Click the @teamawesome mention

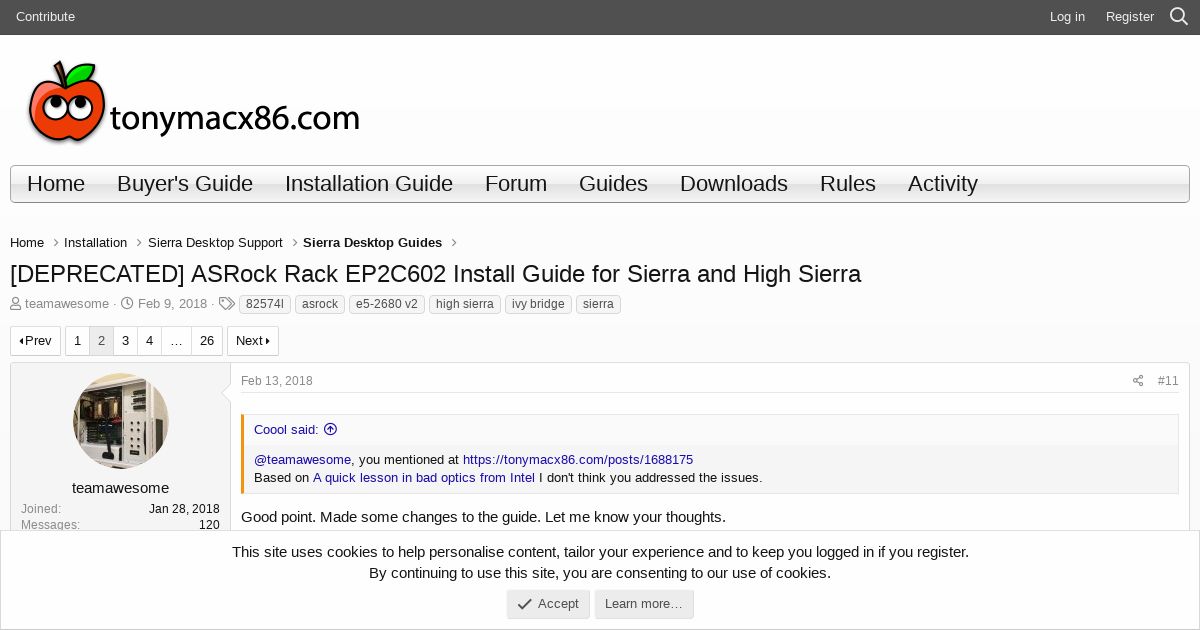coord(302,460)
